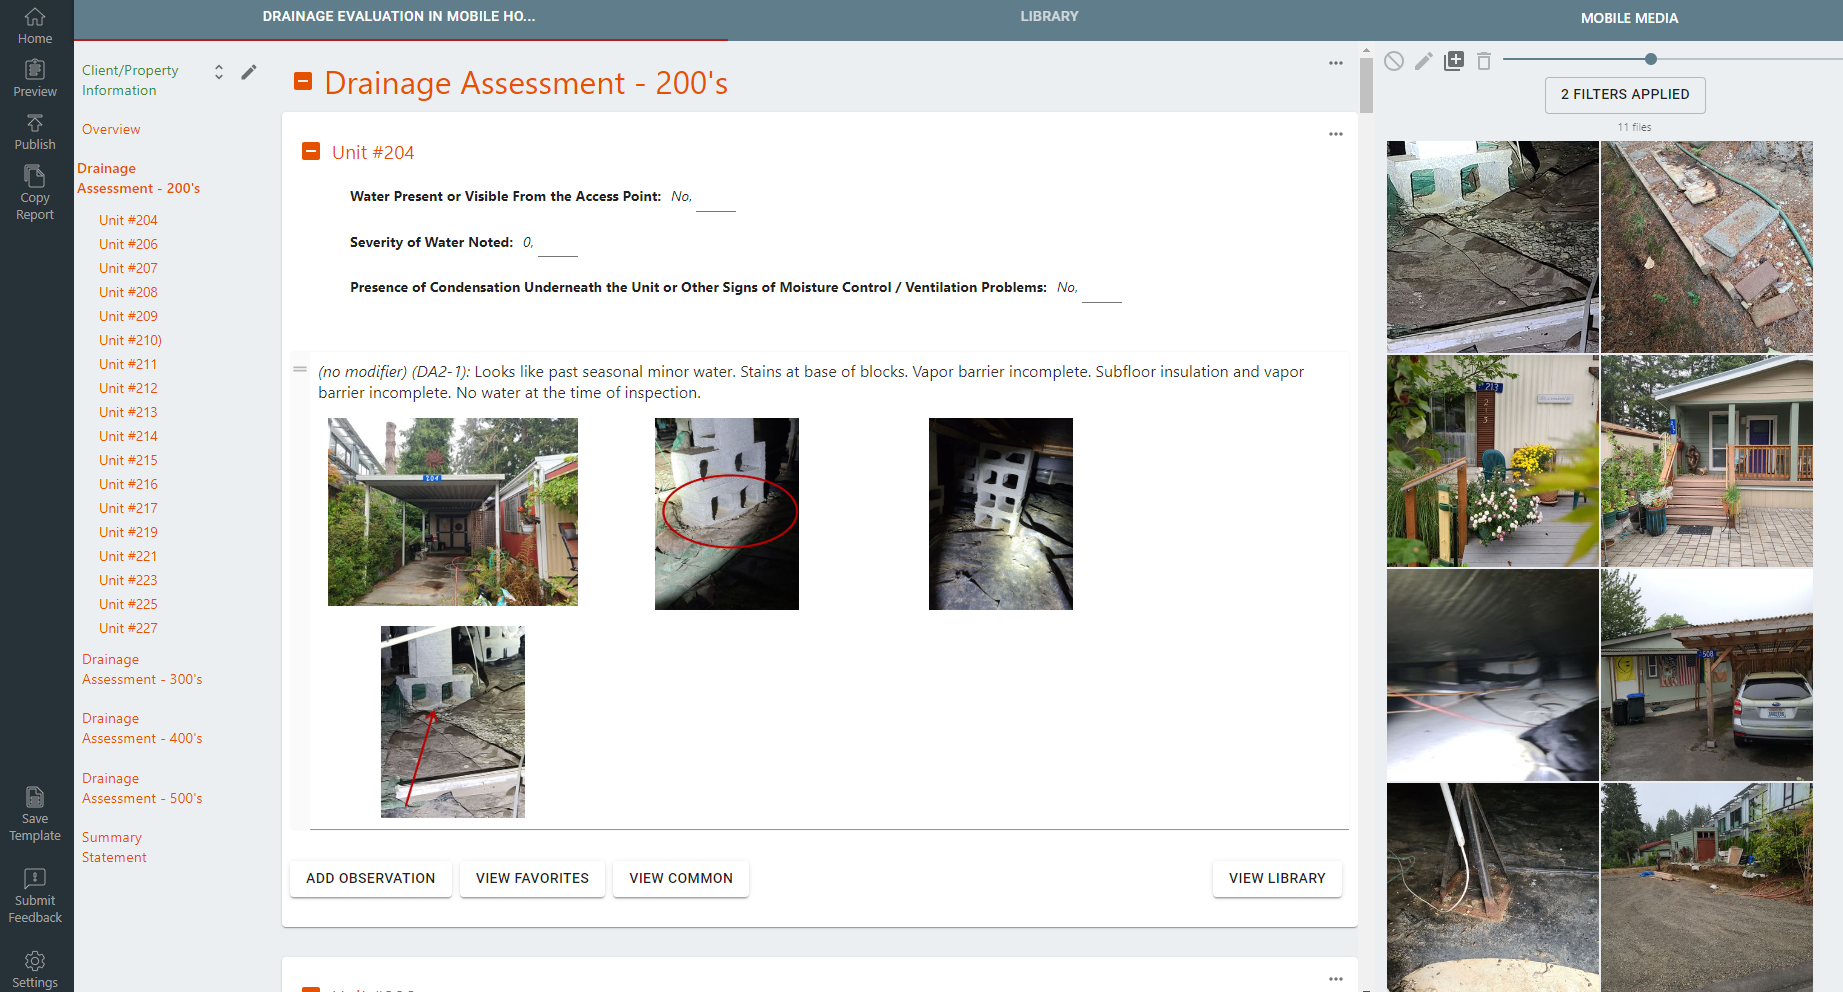Click the Publish icon
Image resolution: width=1843 pixels, height=992 pixels.
[x=35, y=128]
